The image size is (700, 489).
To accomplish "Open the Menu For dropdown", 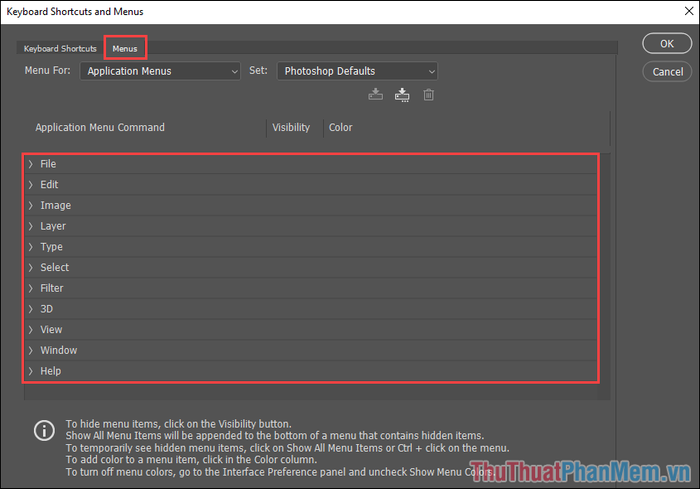I will (160, 71).
